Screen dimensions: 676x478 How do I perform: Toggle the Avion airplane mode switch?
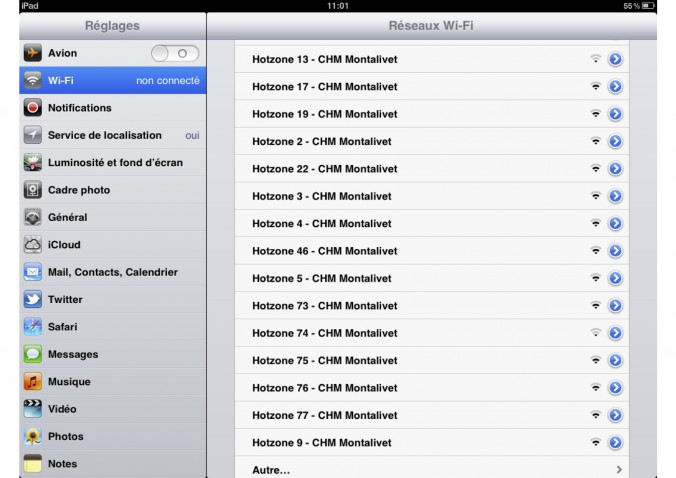pyautogui.click(x=175, y=53)
